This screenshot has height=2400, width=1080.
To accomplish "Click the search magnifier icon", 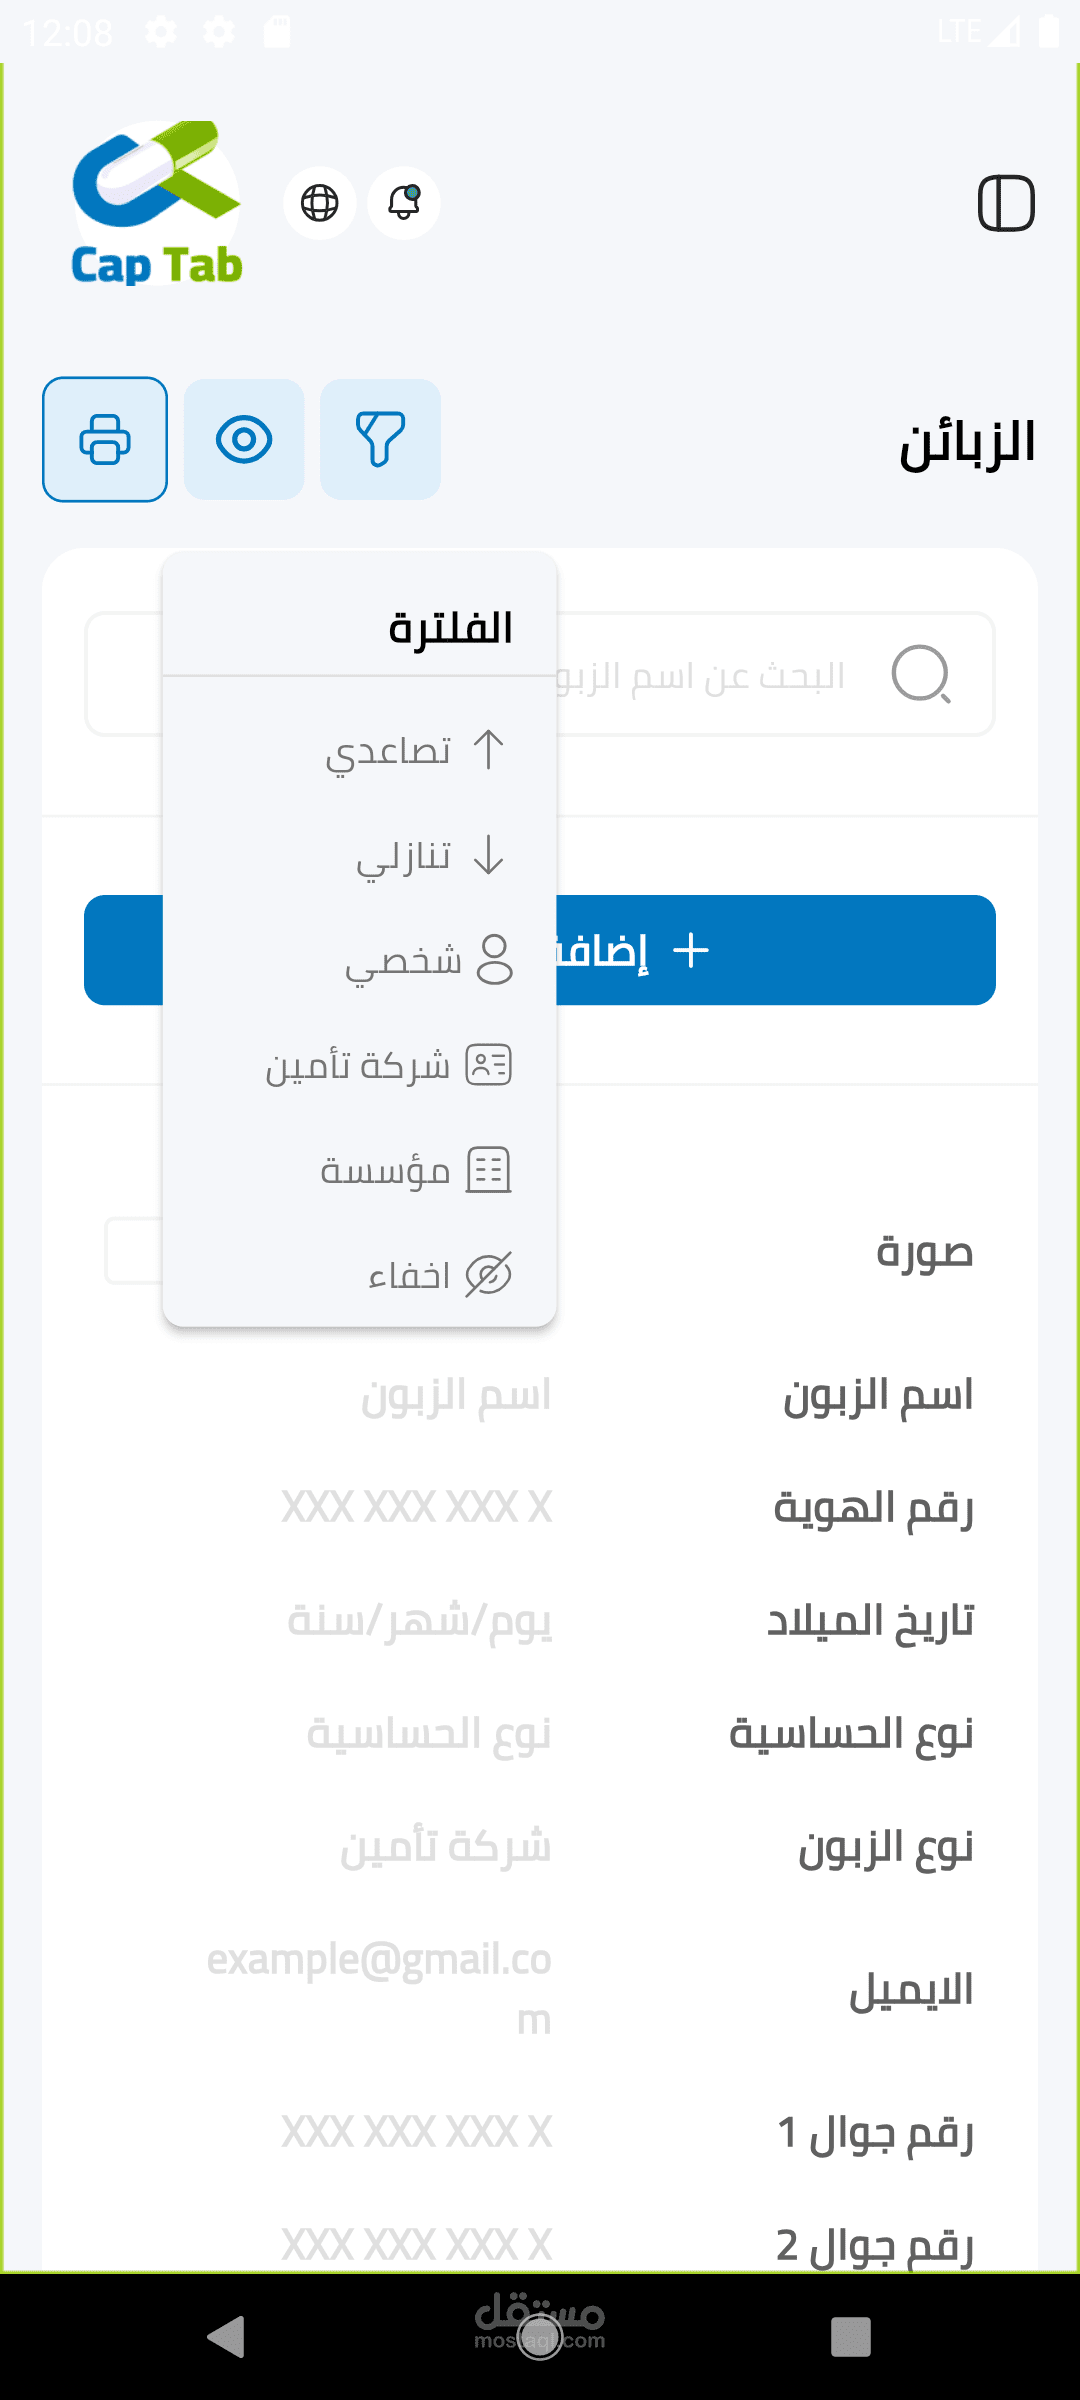I will [x=920, y=674].
